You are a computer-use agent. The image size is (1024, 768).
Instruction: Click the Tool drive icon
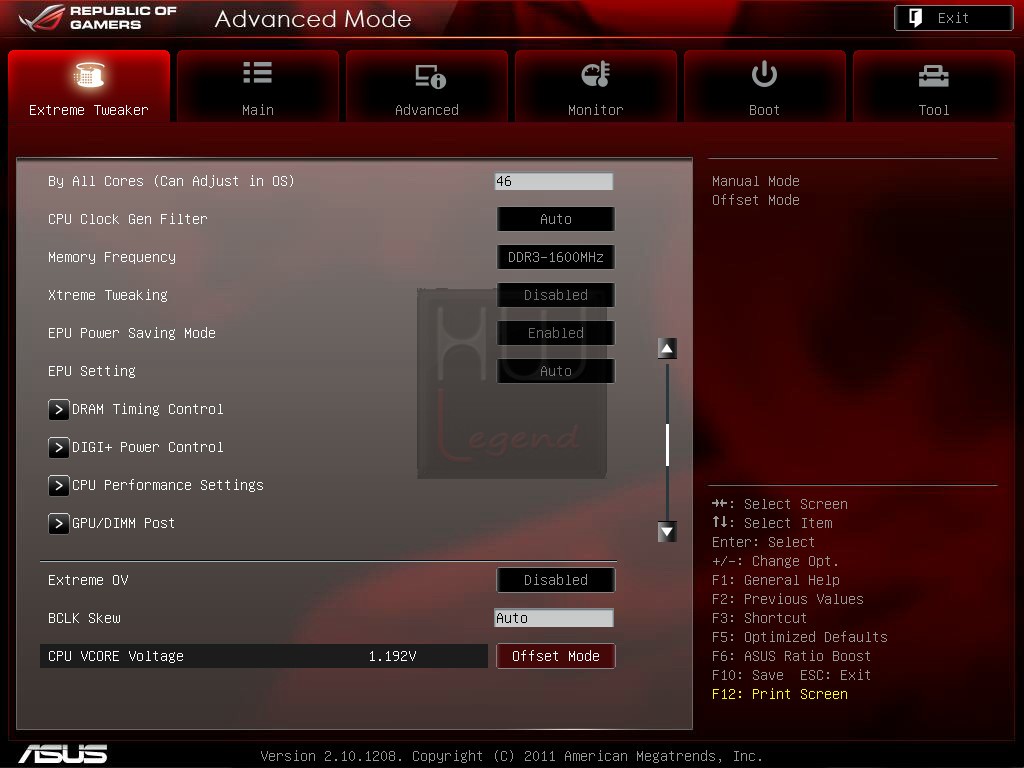[x=933, y=76]
